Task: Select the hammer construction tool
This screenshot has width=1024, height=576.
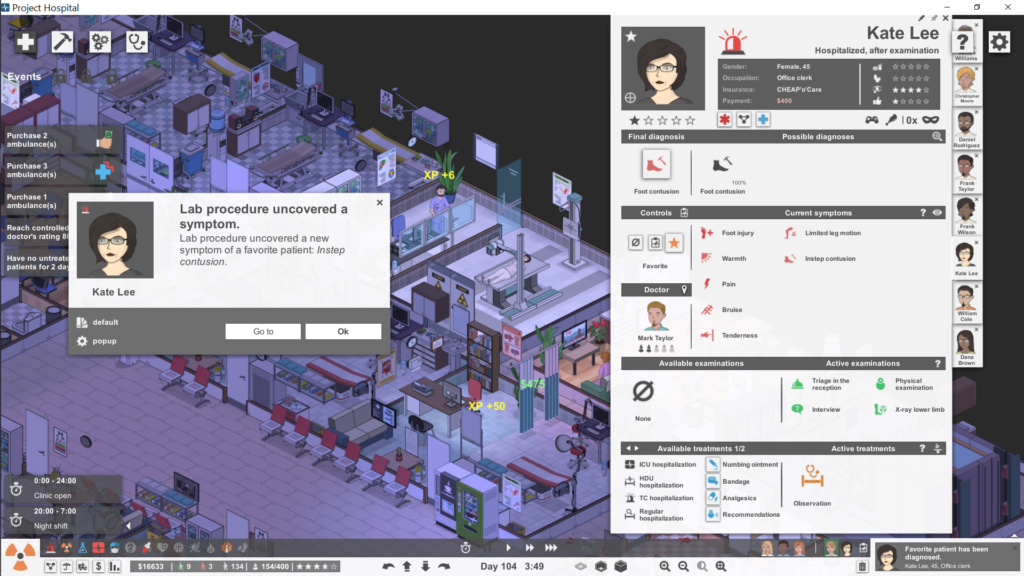Action: [62, 42]
